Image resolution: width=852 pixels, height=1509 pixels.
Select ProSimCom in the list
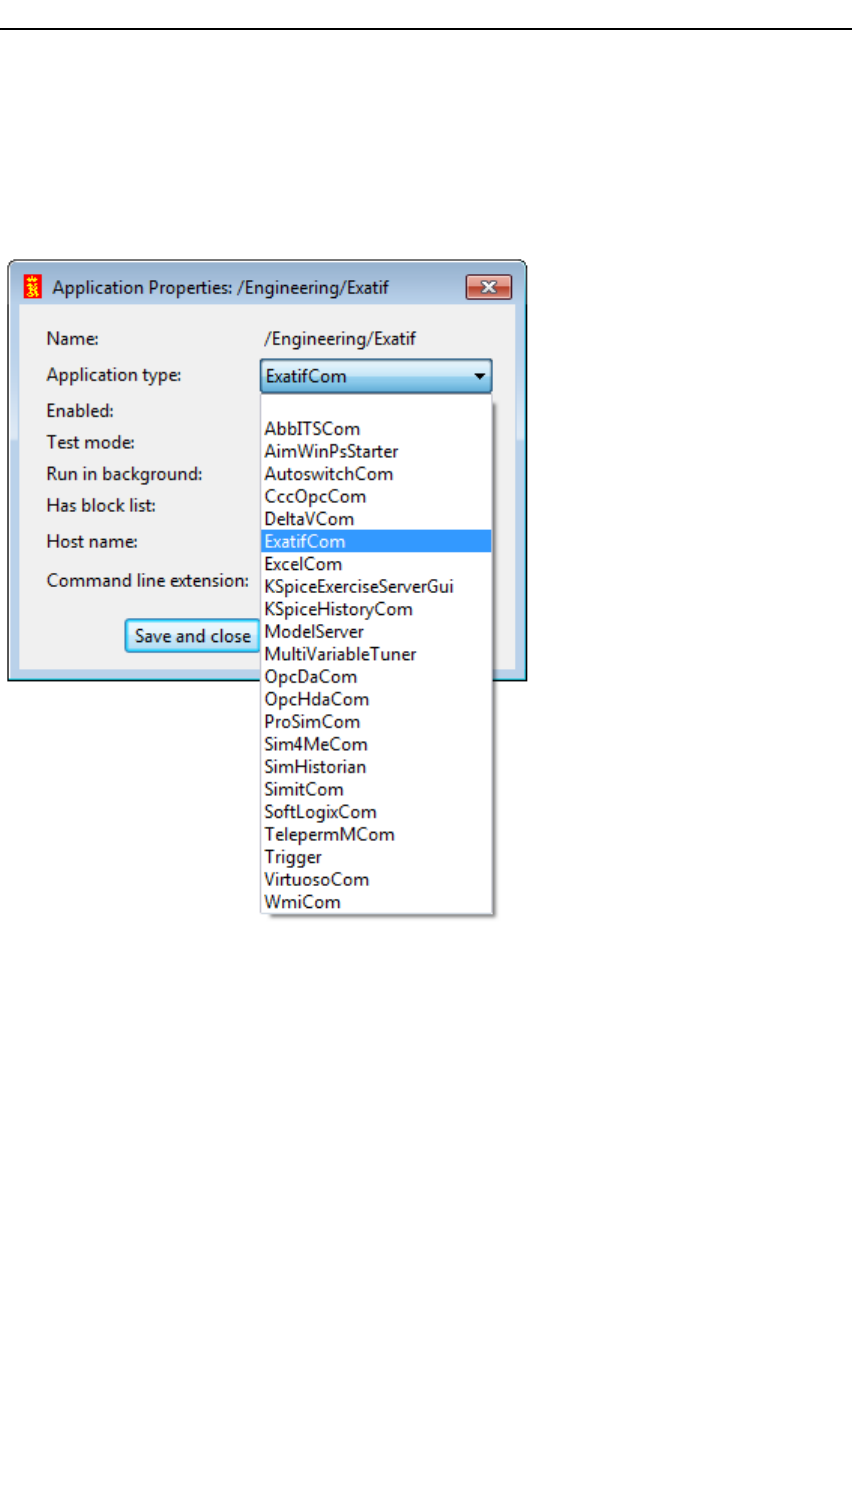(376, 722)
